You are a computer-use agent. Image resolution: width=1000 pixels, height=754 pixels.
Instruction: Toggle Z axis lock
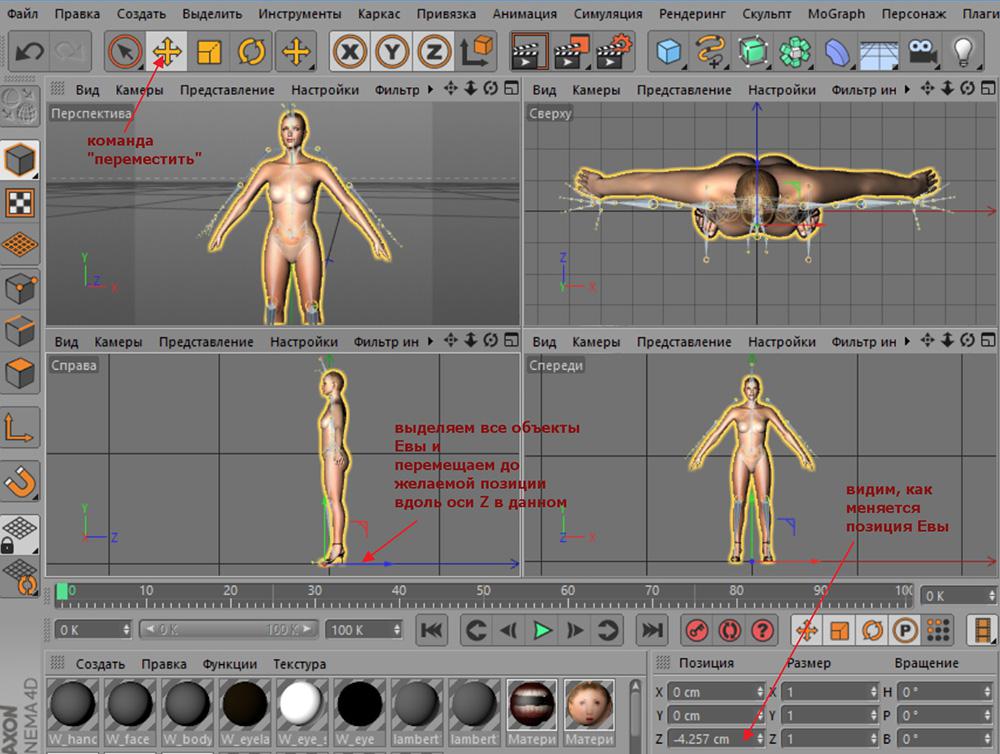(434, 50)
